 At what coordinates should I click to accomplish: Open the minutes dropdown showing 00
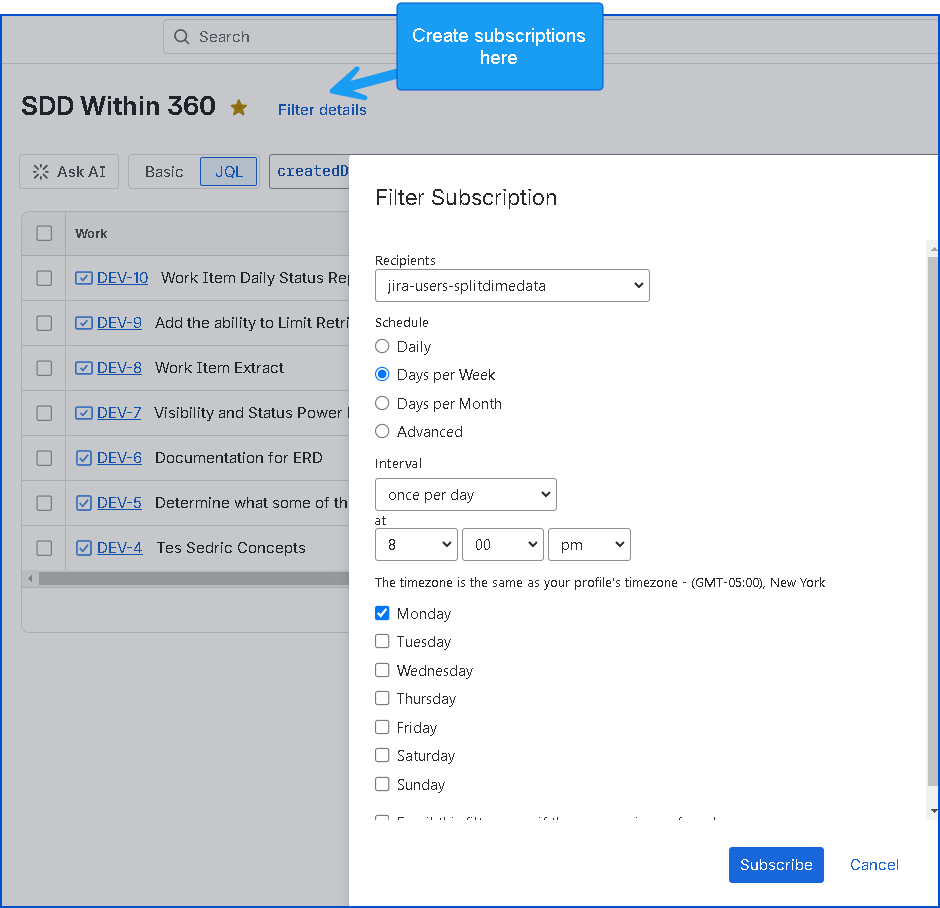502,544
